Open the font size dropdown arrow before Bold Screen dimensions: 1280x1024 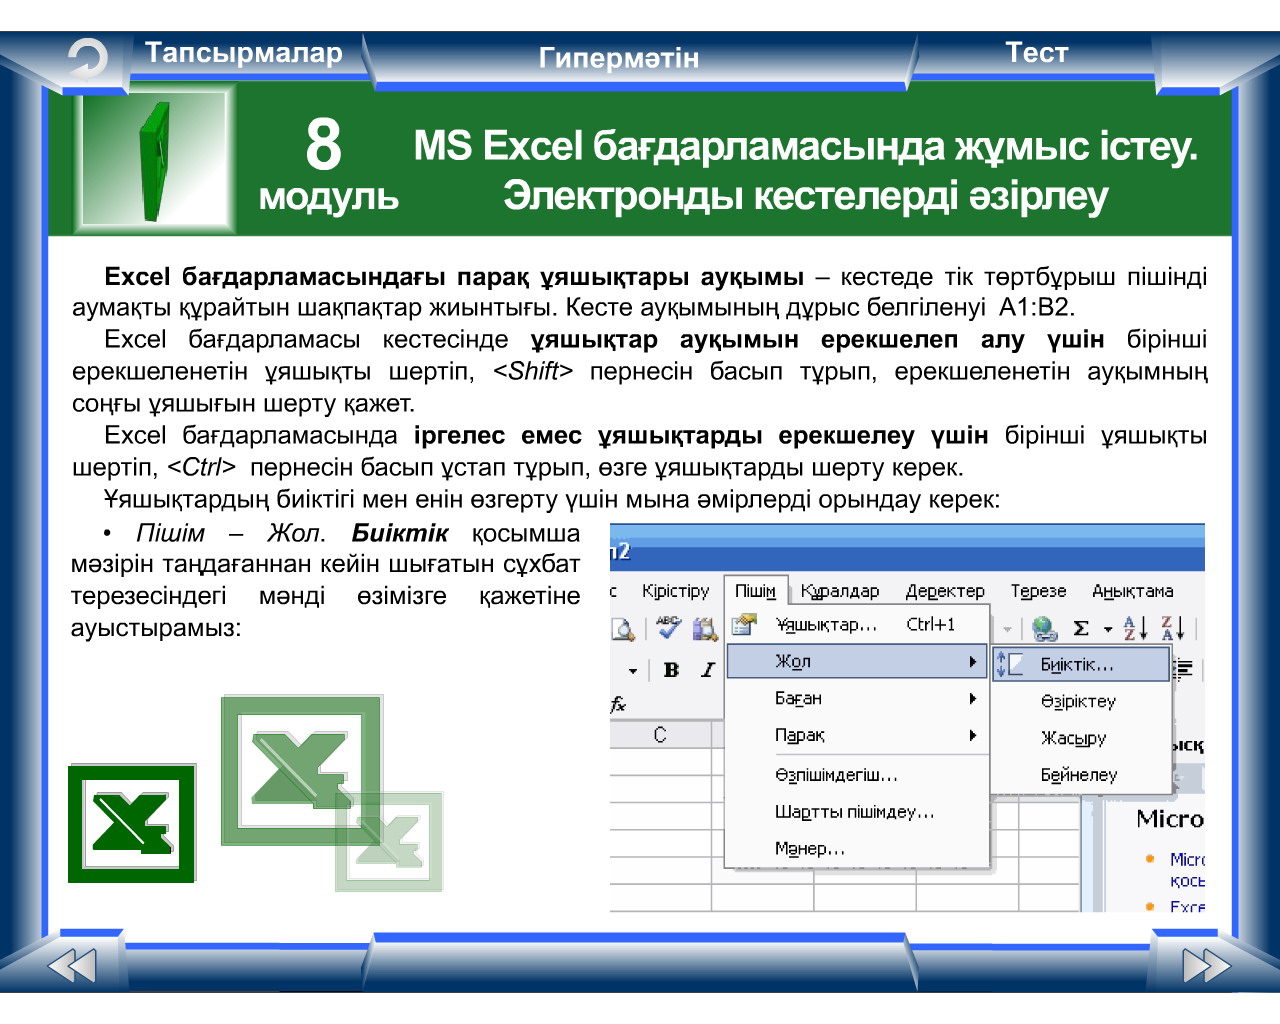pyautogui.click(x=633, y=671)
